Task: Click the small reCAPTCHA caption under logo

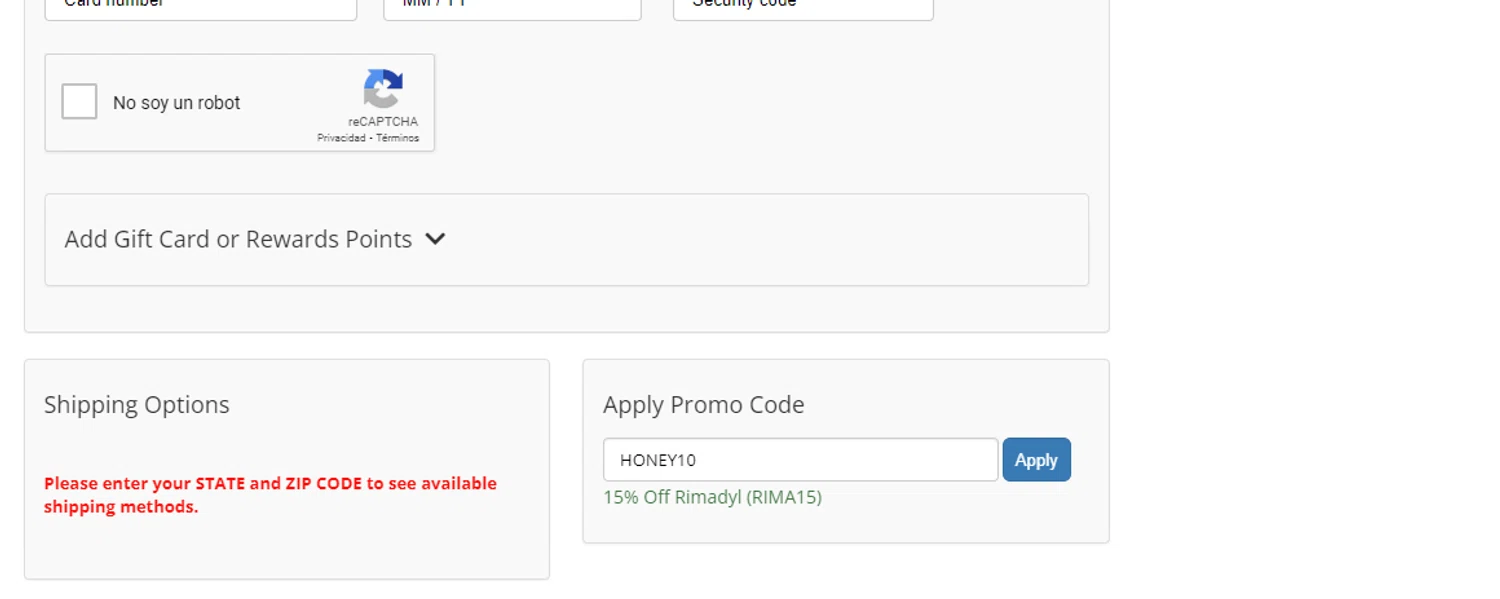Action: click(383, 122)
